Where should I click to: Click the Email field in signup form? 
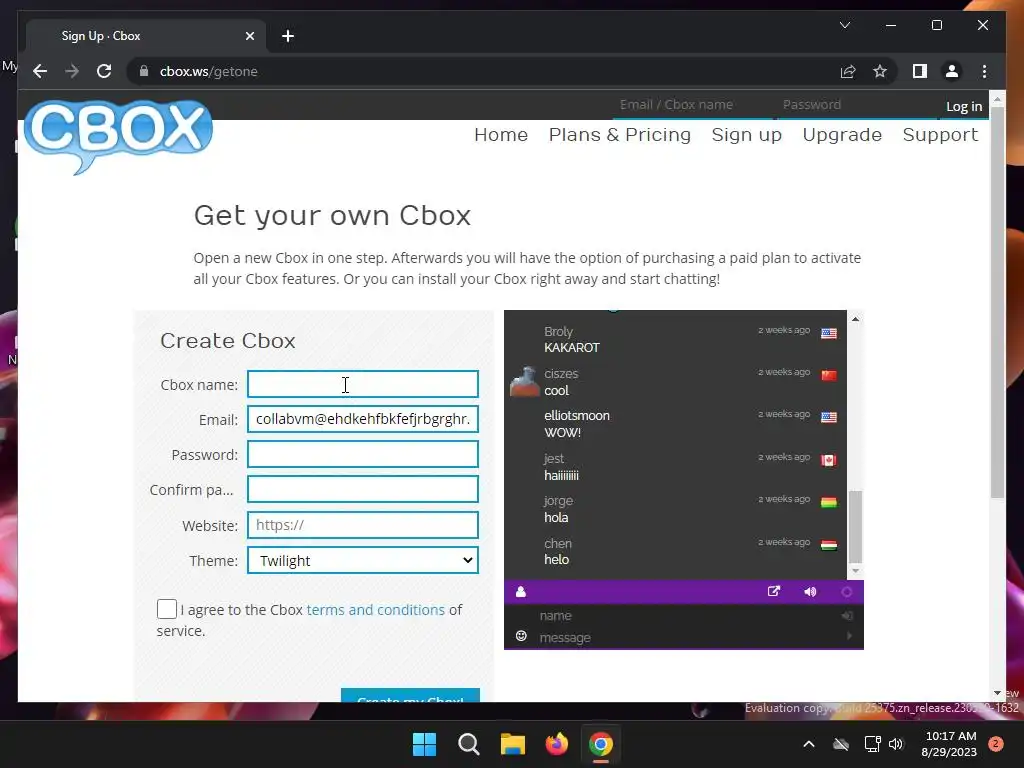point(362,419)
